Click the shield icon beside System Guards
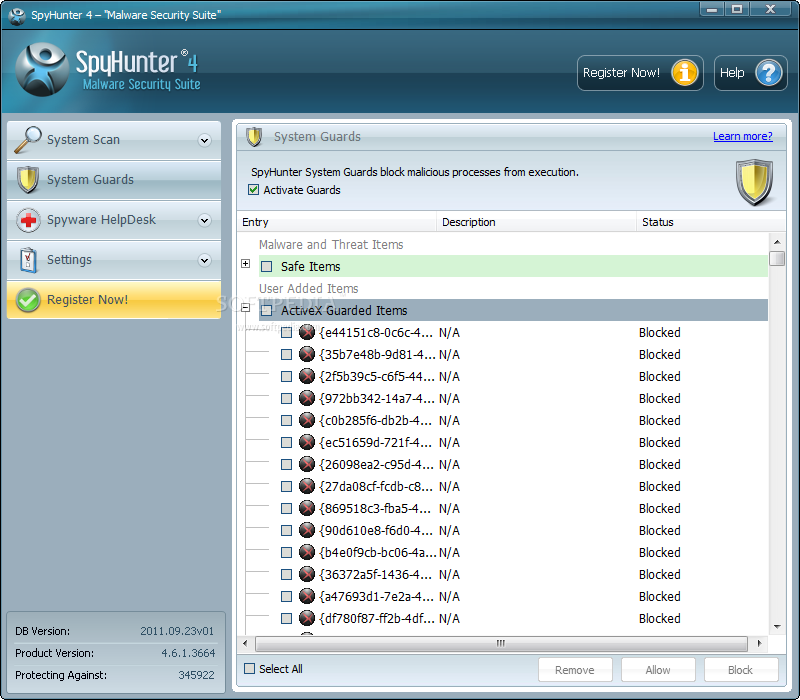800x700 pixels. [28, 180]
